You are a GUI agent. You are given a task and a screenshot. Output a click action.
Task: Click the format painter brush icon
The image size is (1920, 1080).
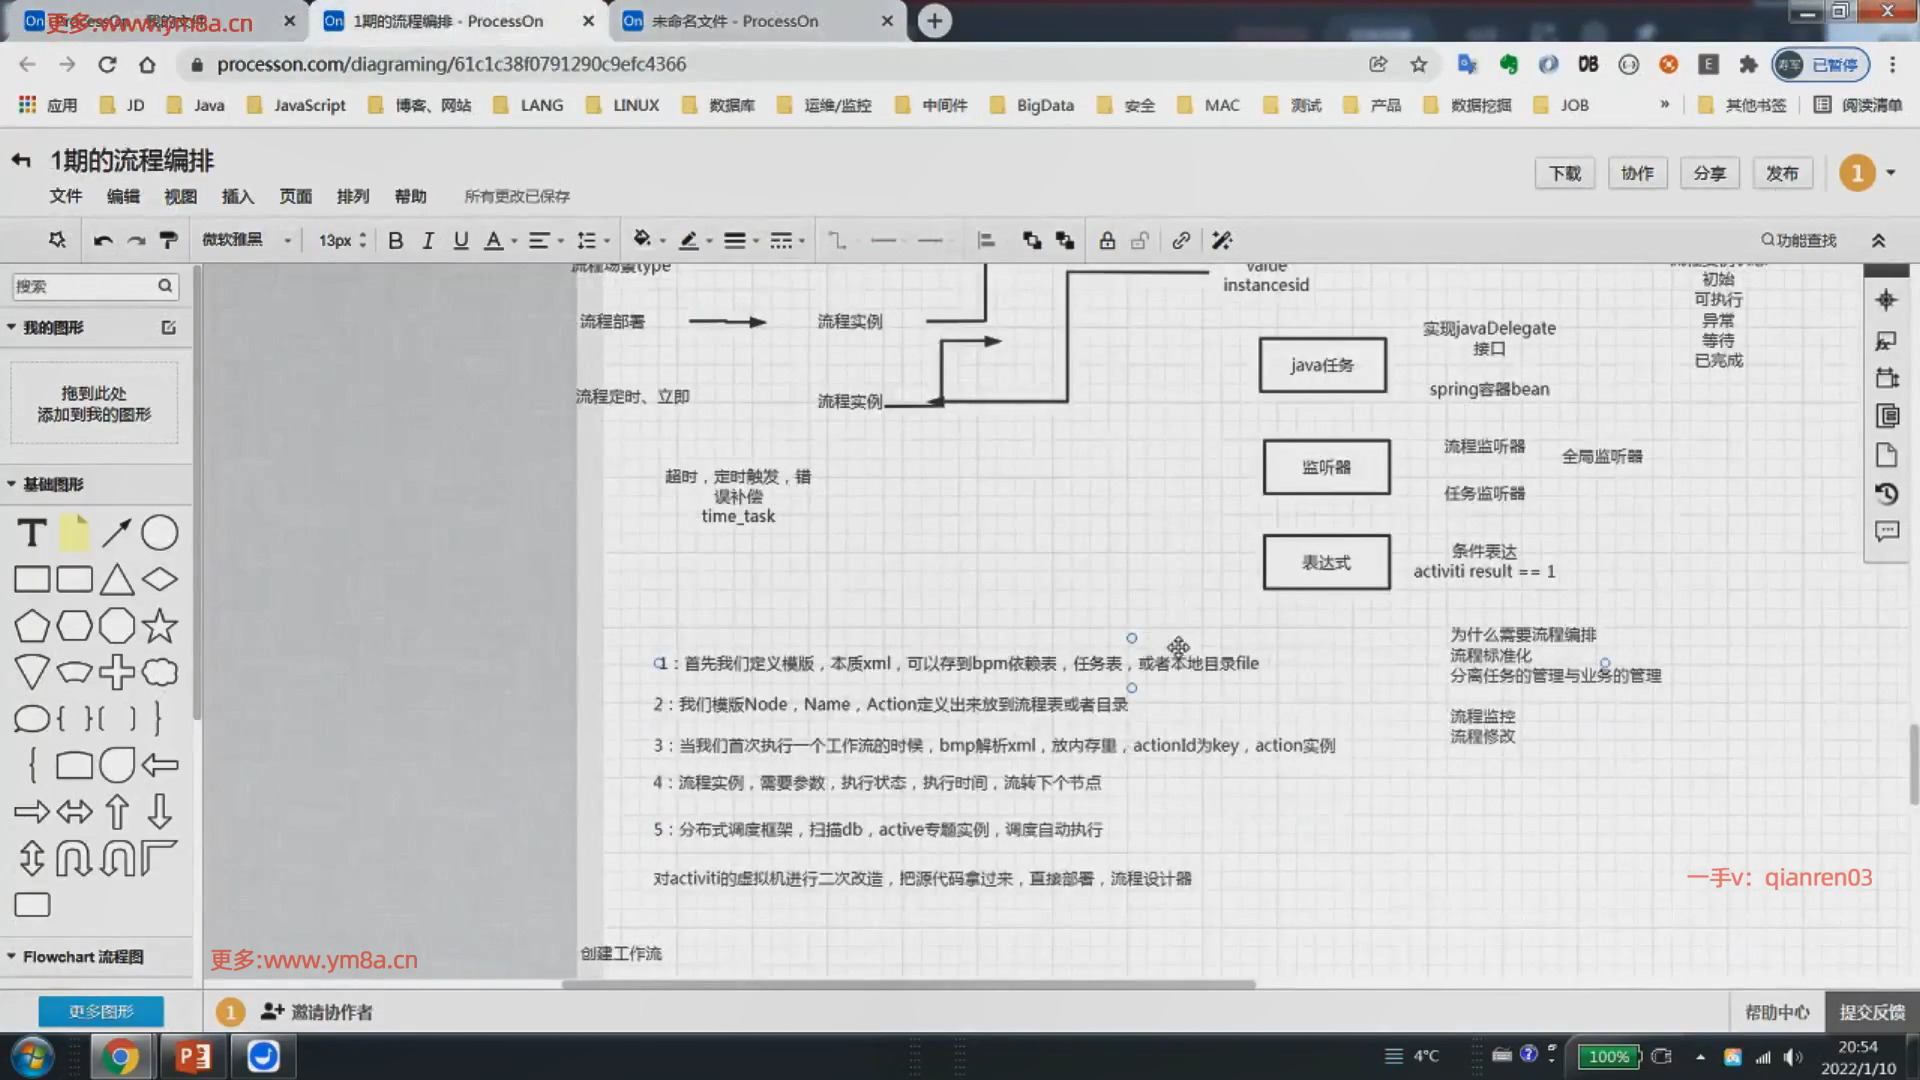tap(169, 240)
